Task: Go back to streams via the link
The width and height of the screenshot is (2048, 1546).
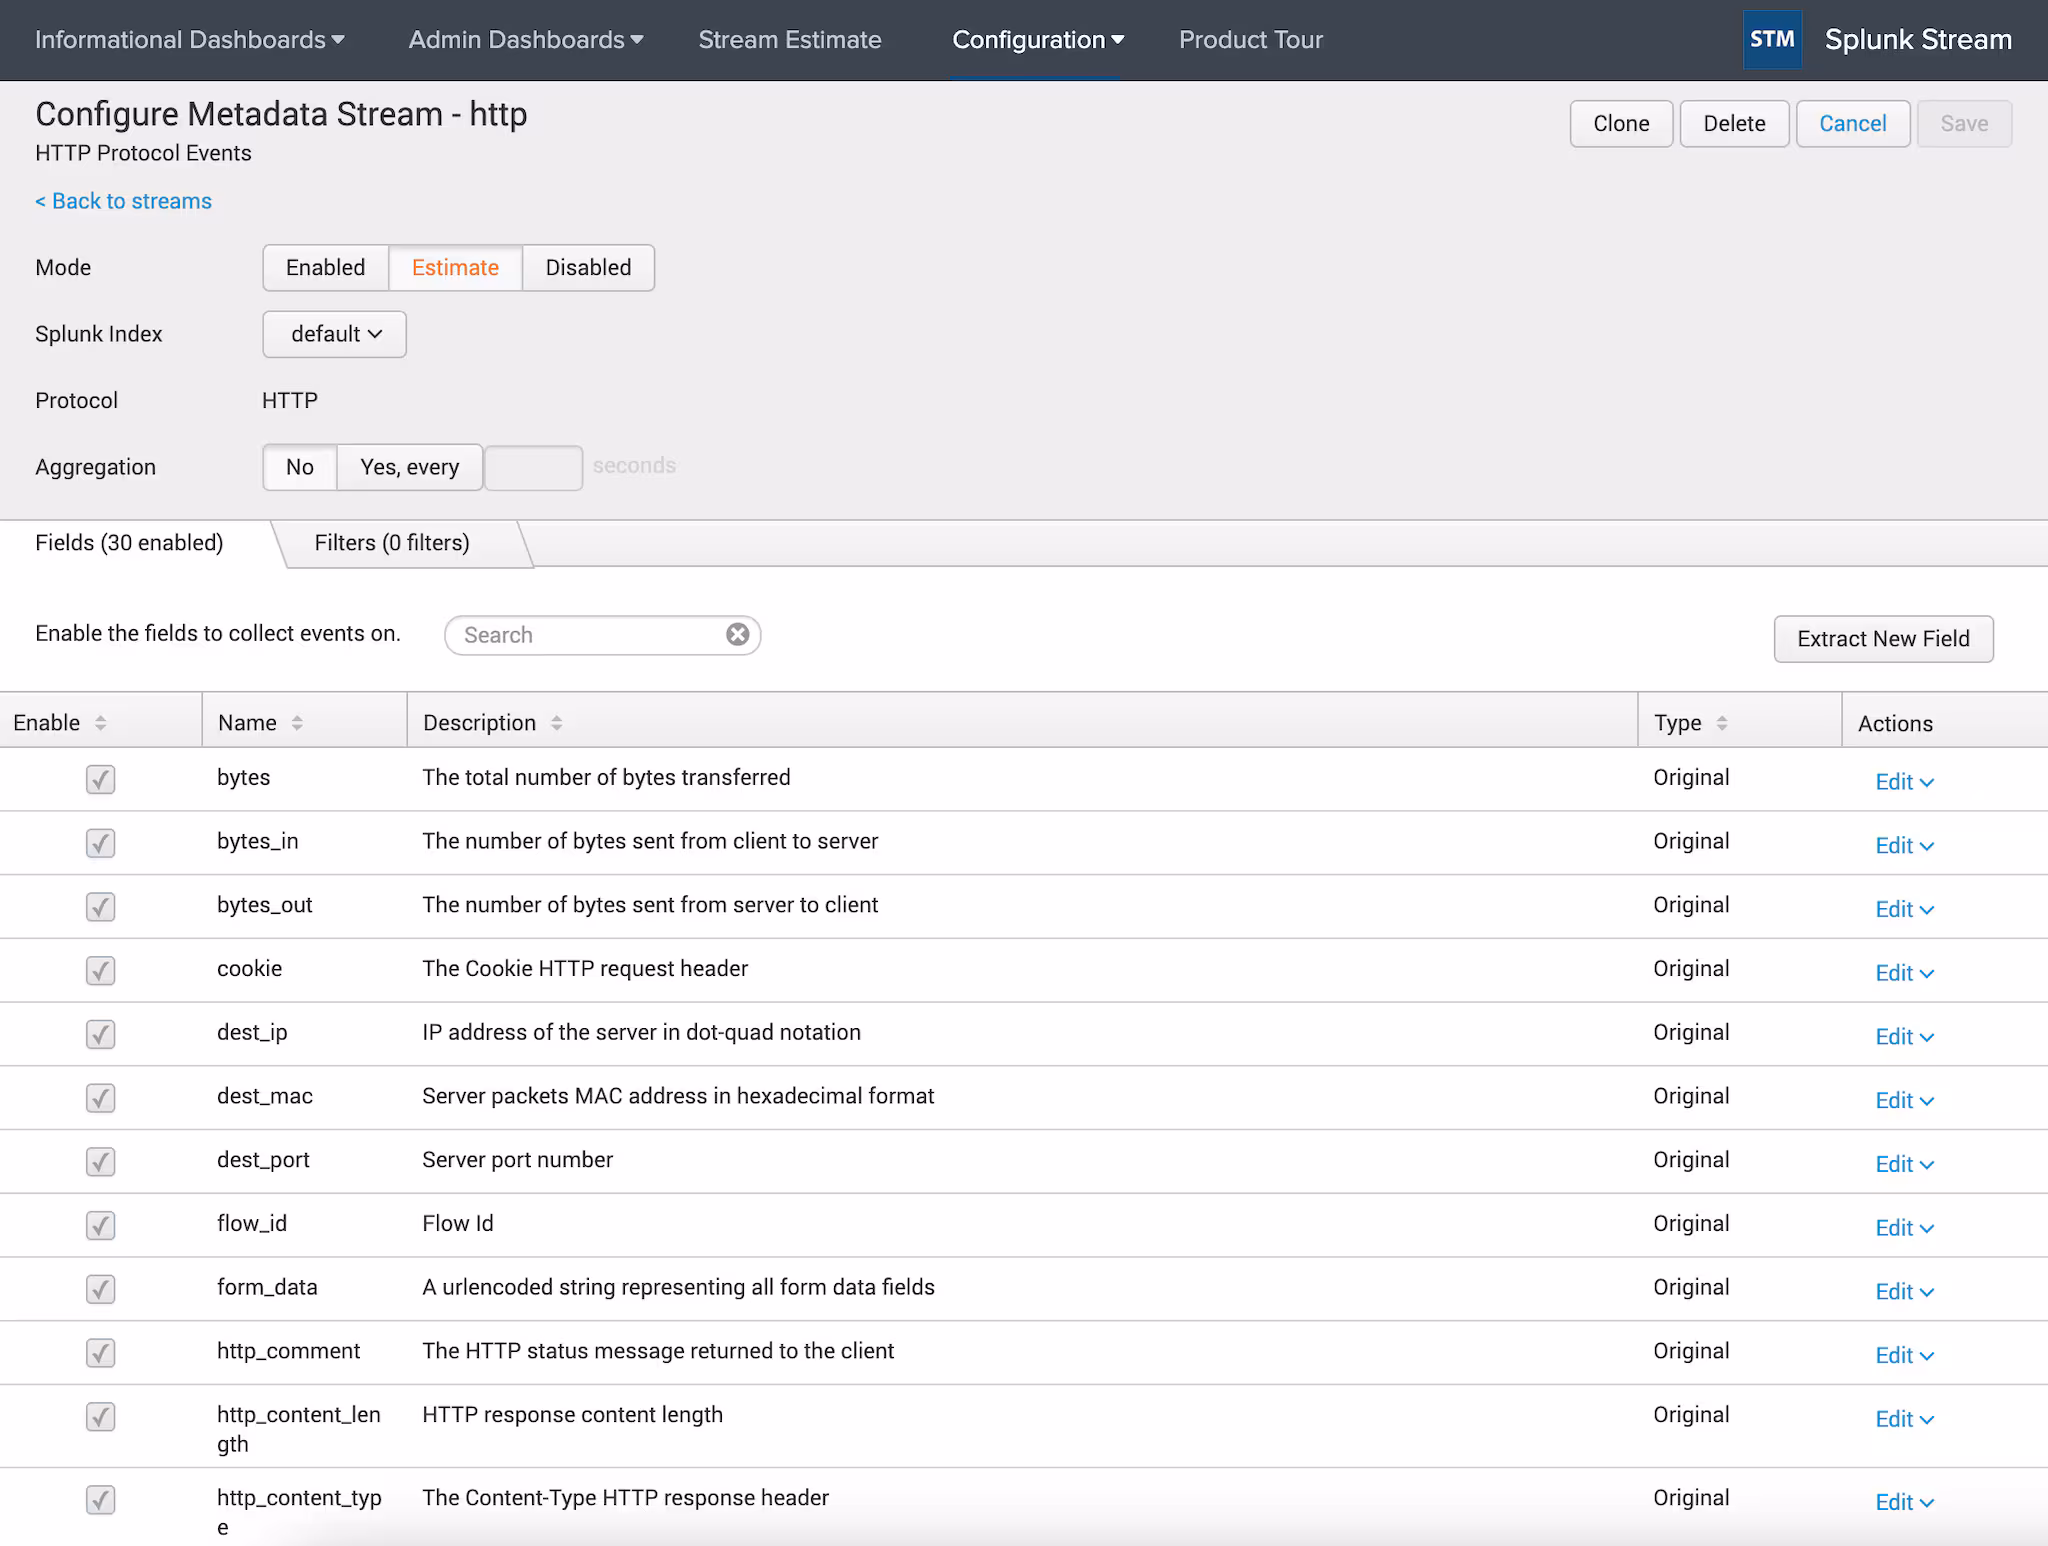Action: point(124,201)
